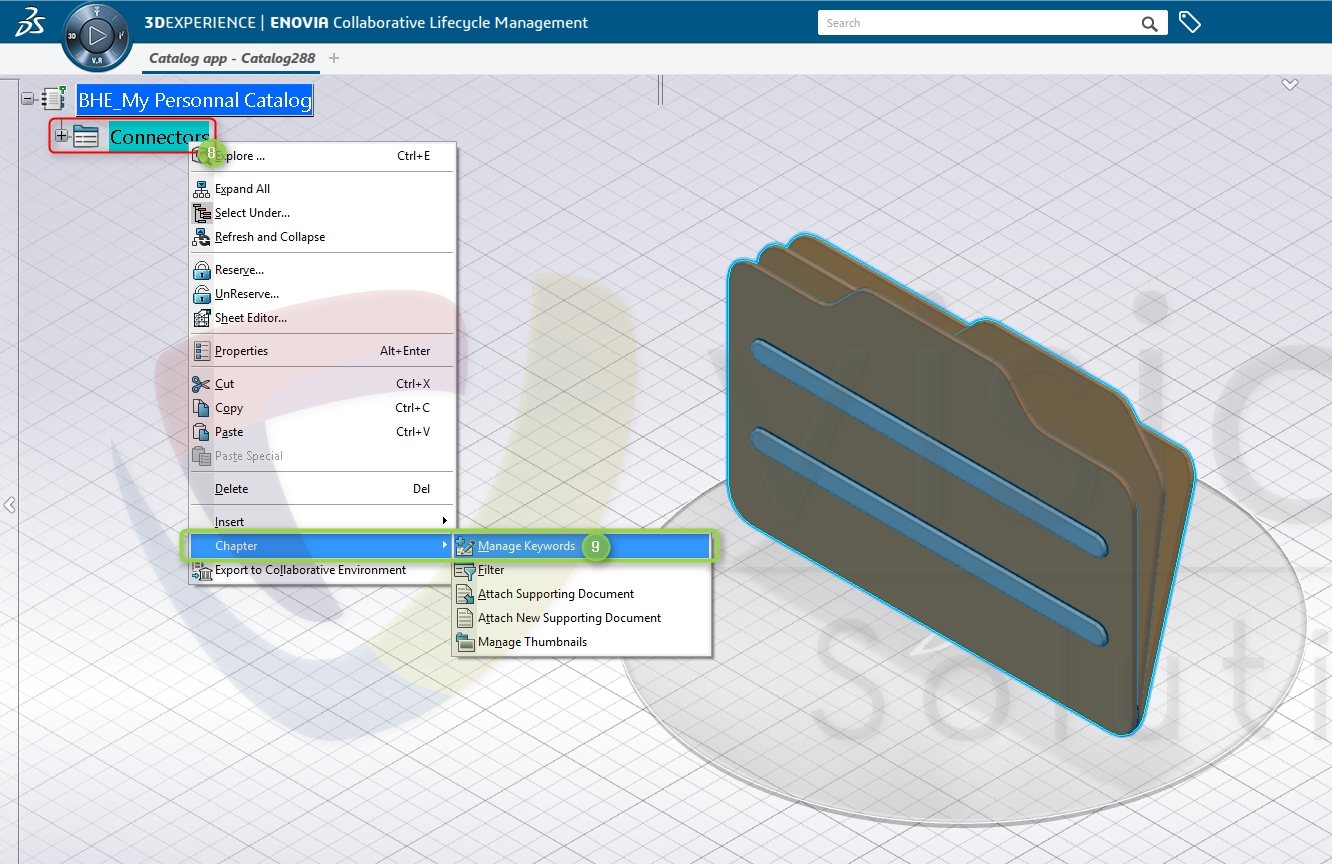1332x864 pixels.
Task: Click the scissors Cut icon
Action: pos(201,384)
